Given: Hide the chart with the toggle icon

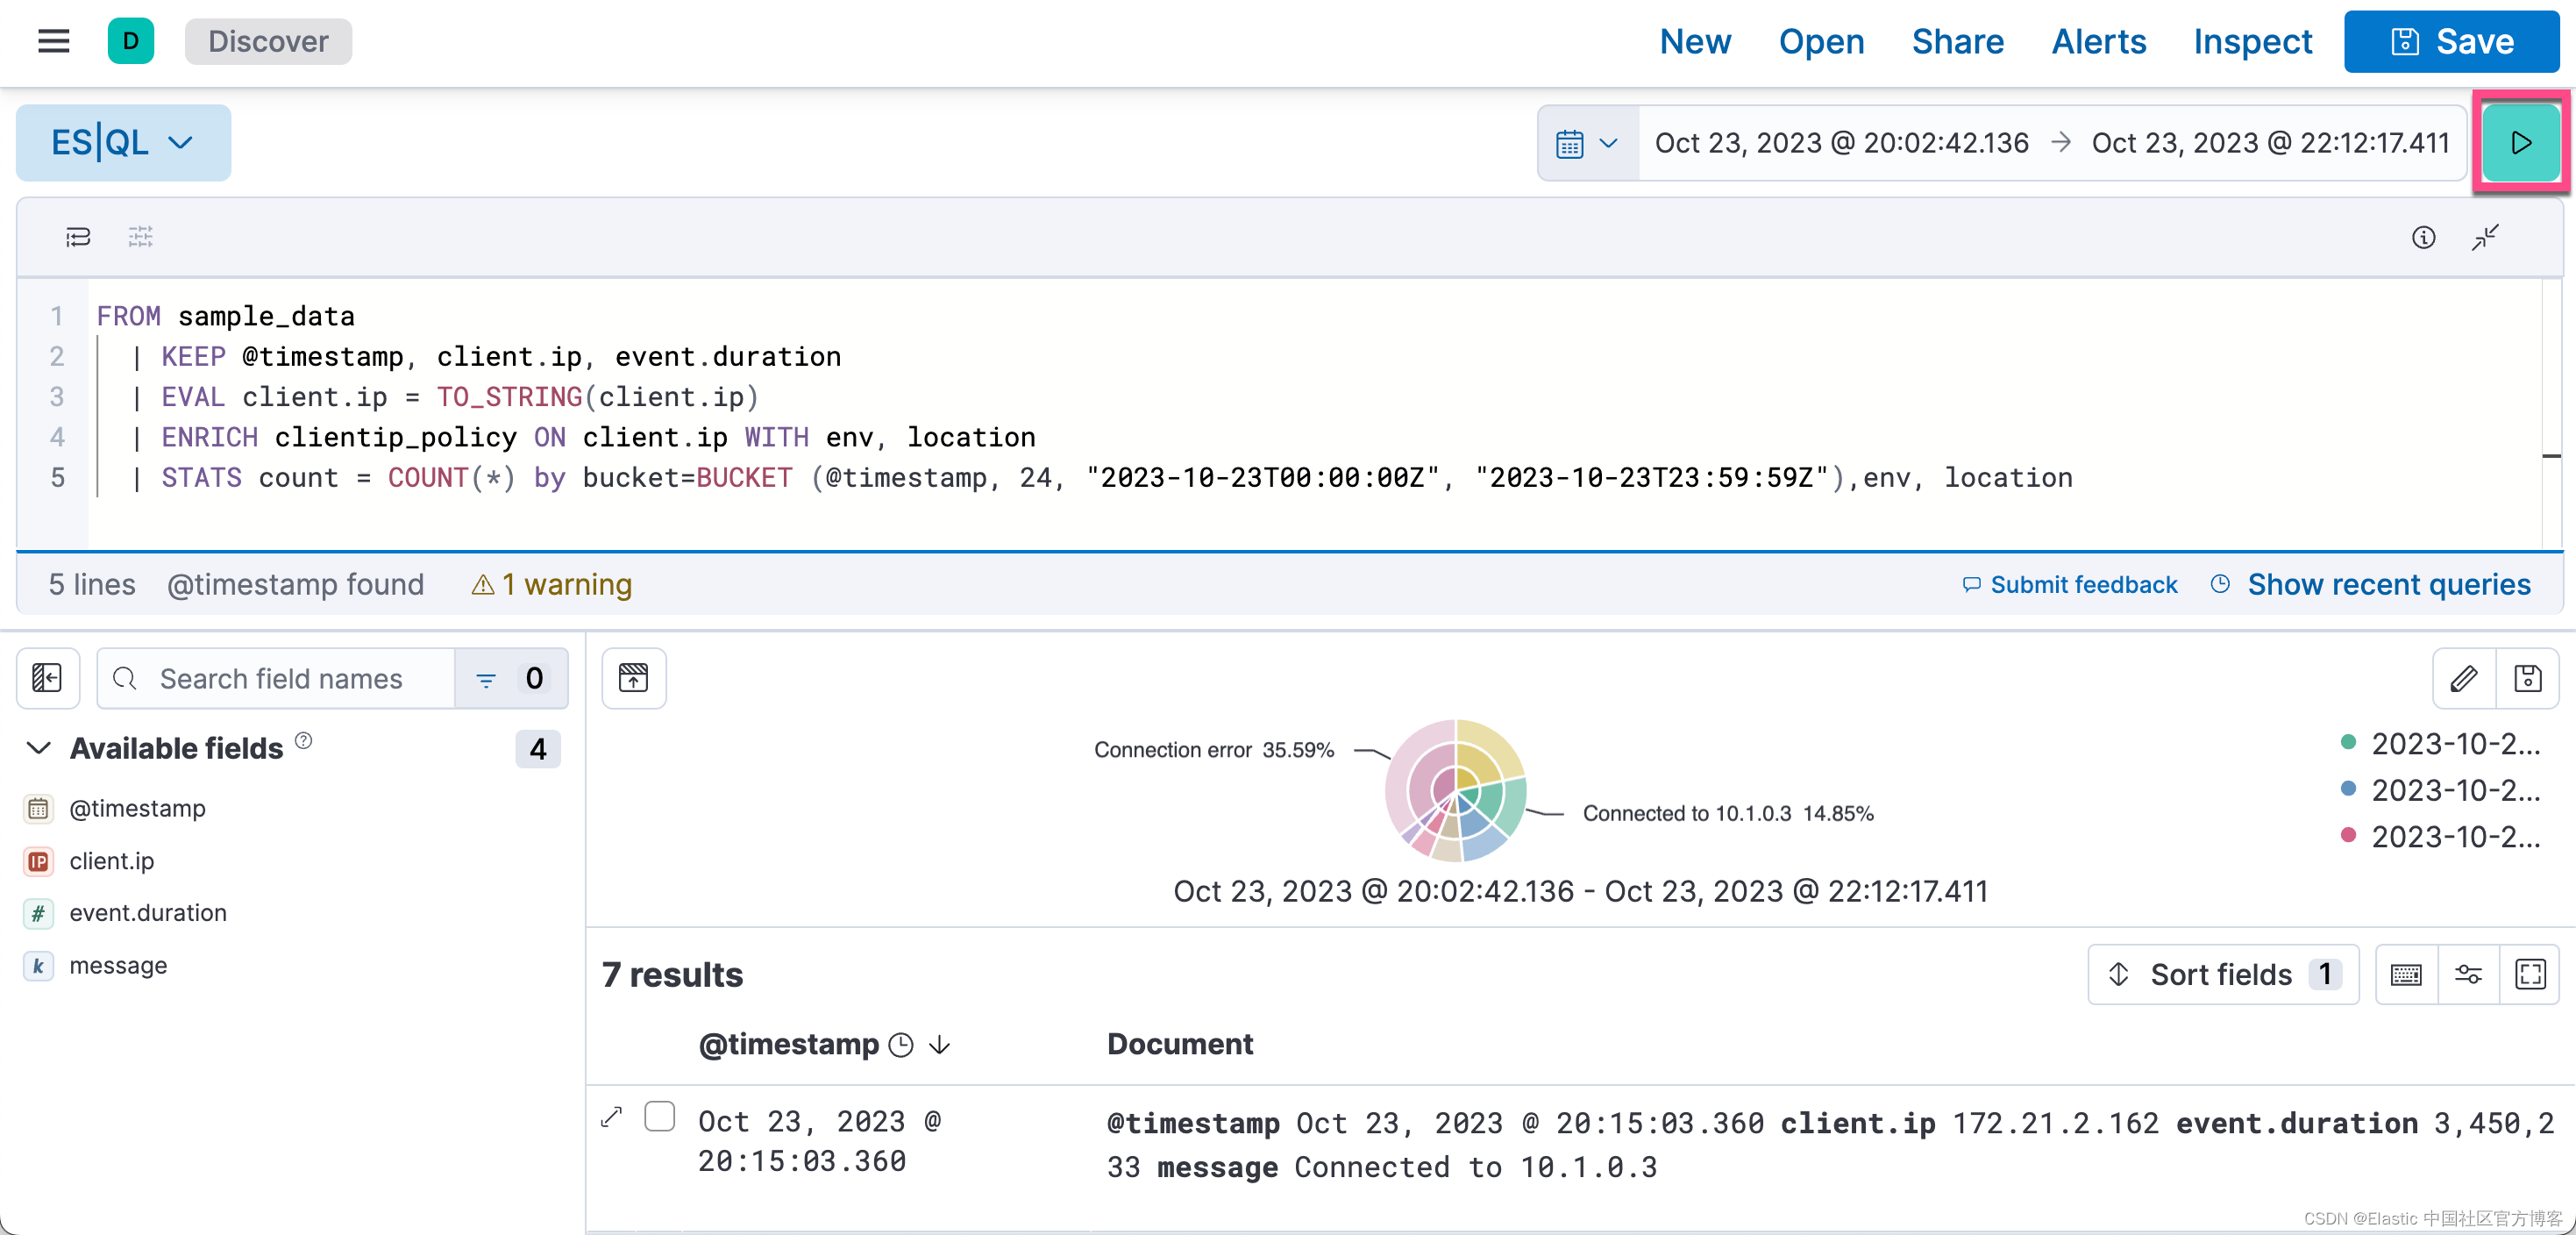Looking at the screenshot, I should (x=633, y=679).
